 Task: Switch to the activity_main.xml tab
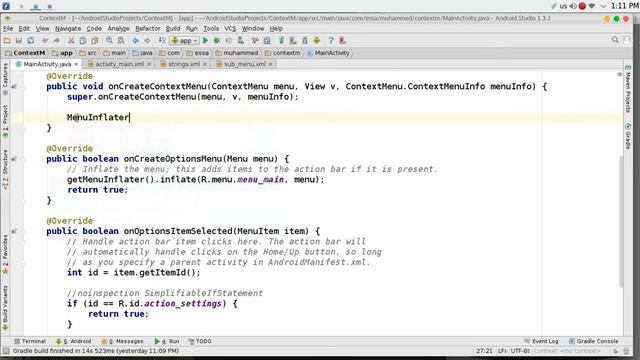pos(119,64)
